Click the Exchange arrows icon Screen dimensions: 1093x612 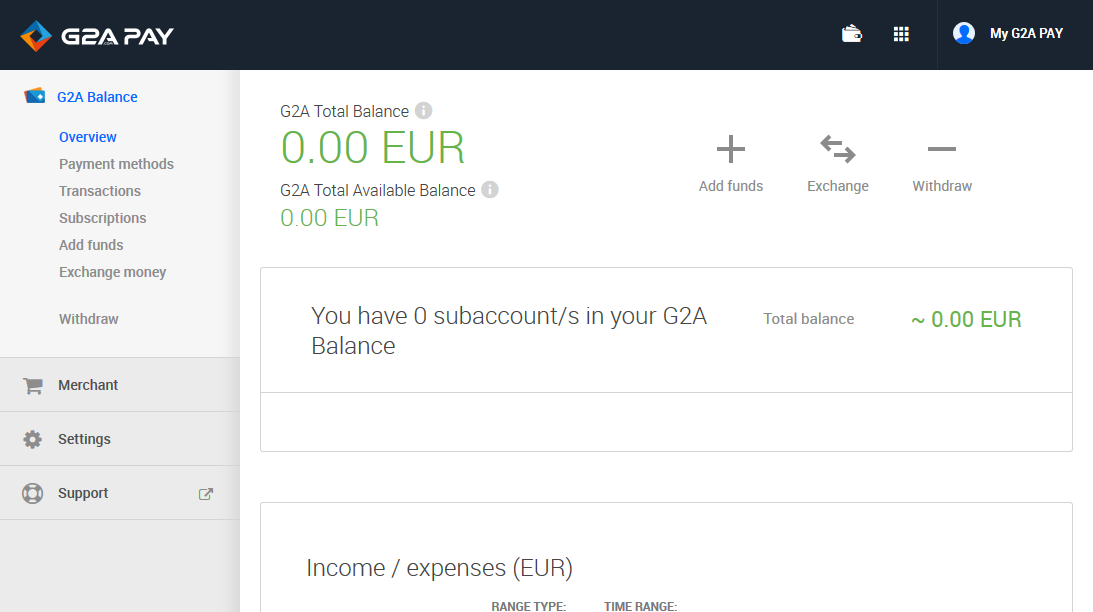(x=838, y=149)
